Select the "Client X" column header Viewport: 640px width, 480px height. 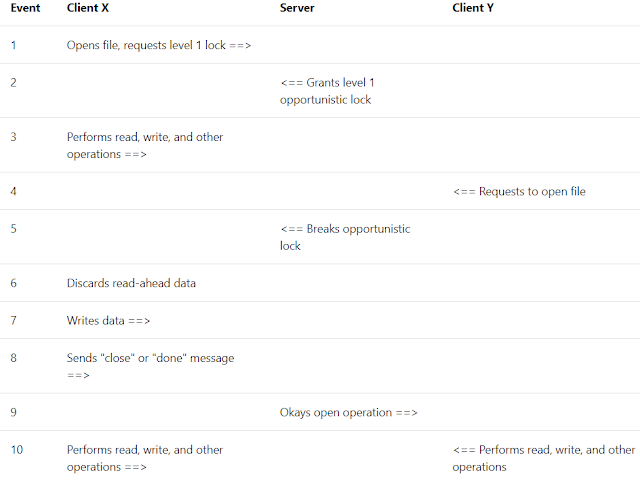click(88, 8)
